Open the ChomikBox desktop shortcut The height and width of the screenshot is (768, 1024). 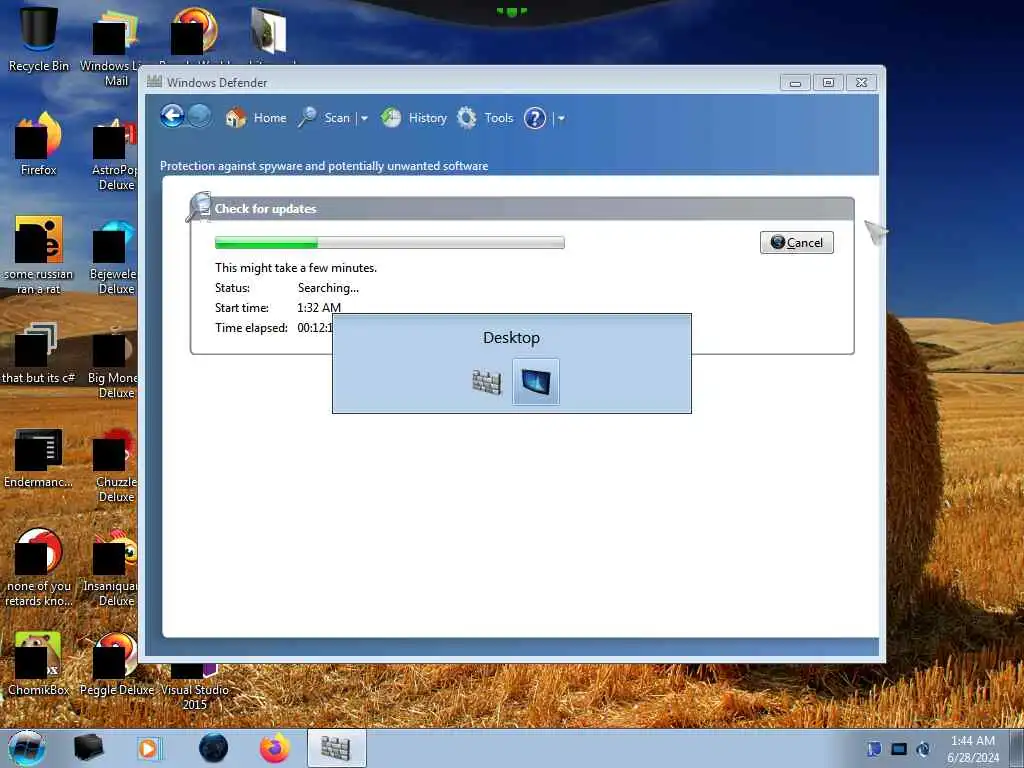coord(39,663)
